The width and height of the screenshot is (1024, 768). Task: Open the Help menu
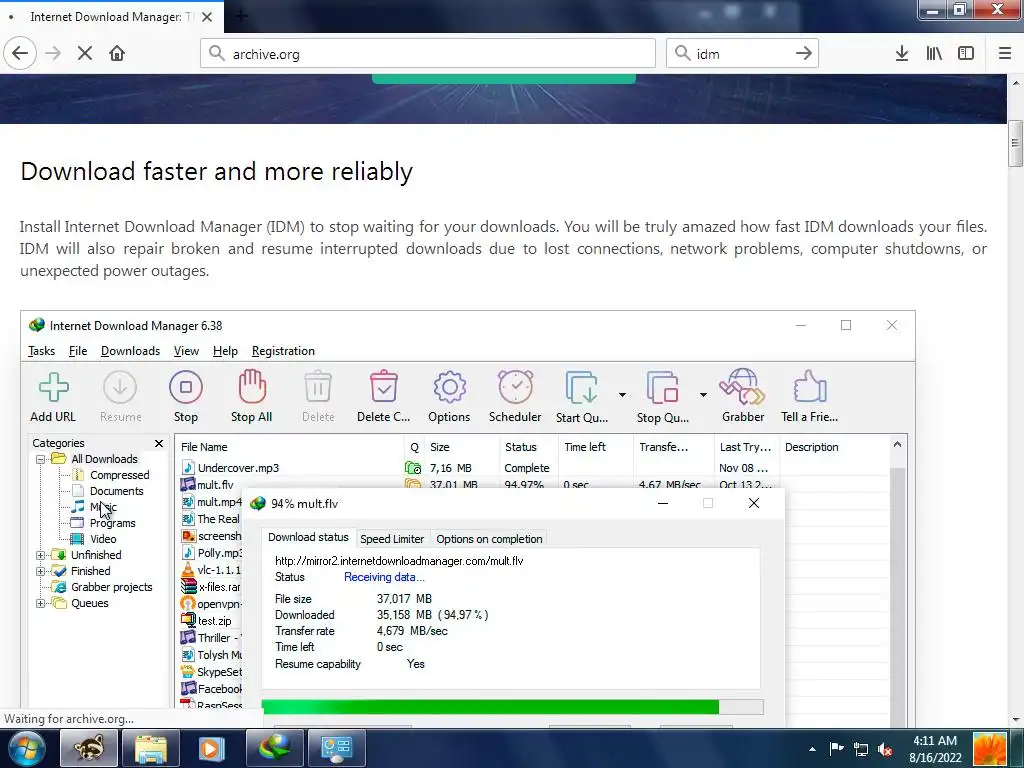pyautogui.click(x=225, y=351)
